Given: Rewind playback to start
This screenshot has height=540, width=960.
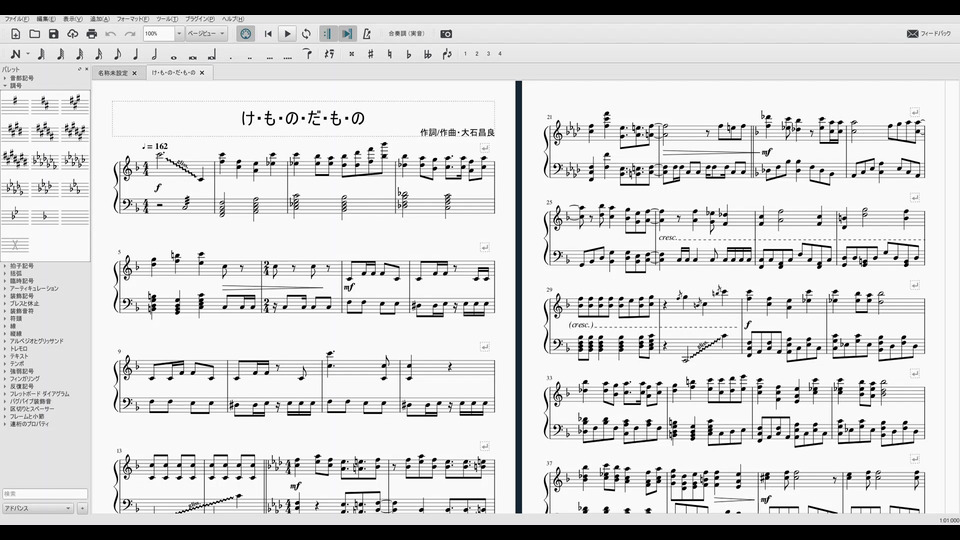Looking at the screenshot, I should click(x=268, y=34).
